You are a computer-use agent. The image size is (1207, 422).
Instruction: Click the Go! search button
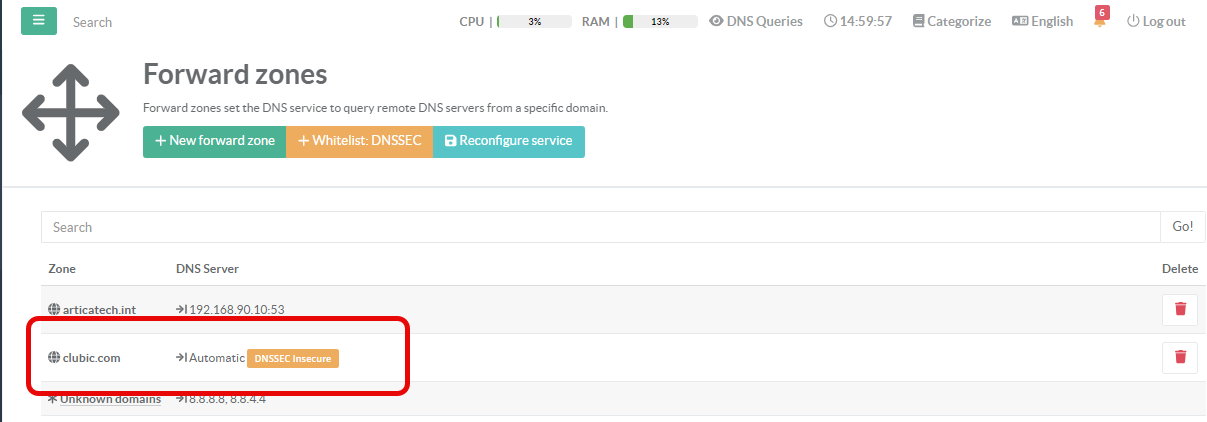click(1182, 227)
